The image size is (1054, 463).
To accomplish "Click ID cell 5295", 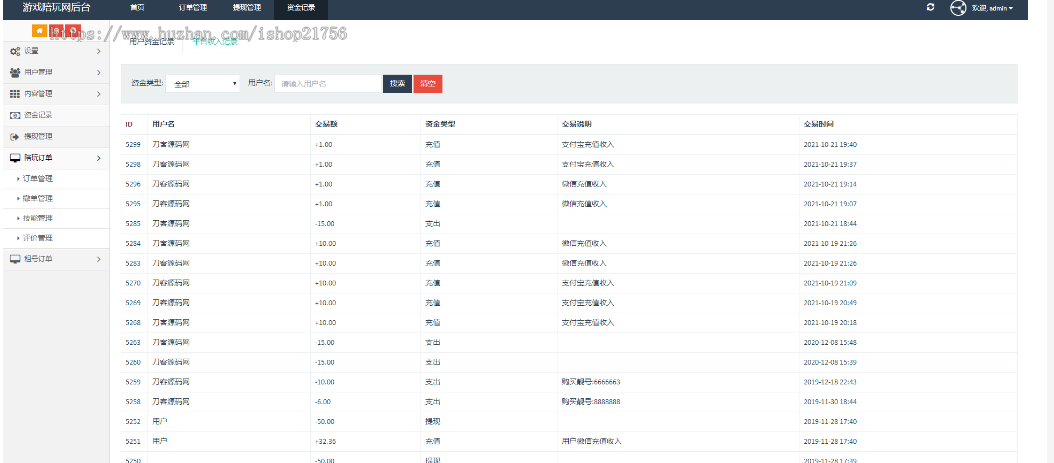I will [132, 204].
